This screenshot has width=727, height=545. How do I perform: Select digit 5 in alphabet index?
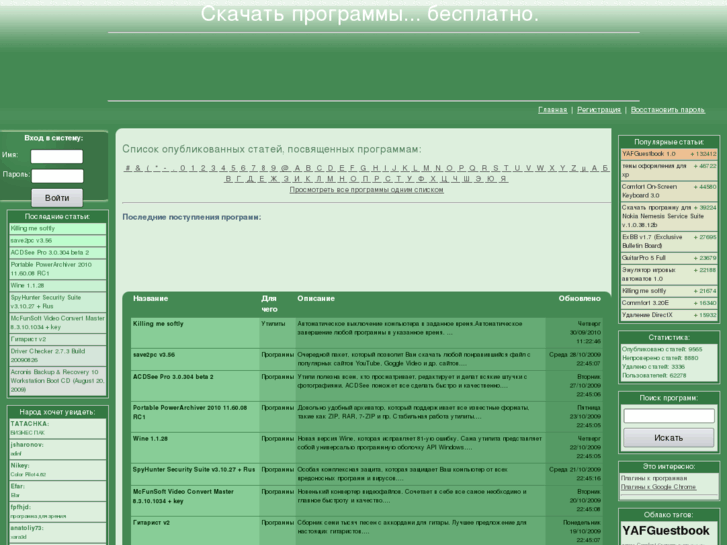click(233, 168)
